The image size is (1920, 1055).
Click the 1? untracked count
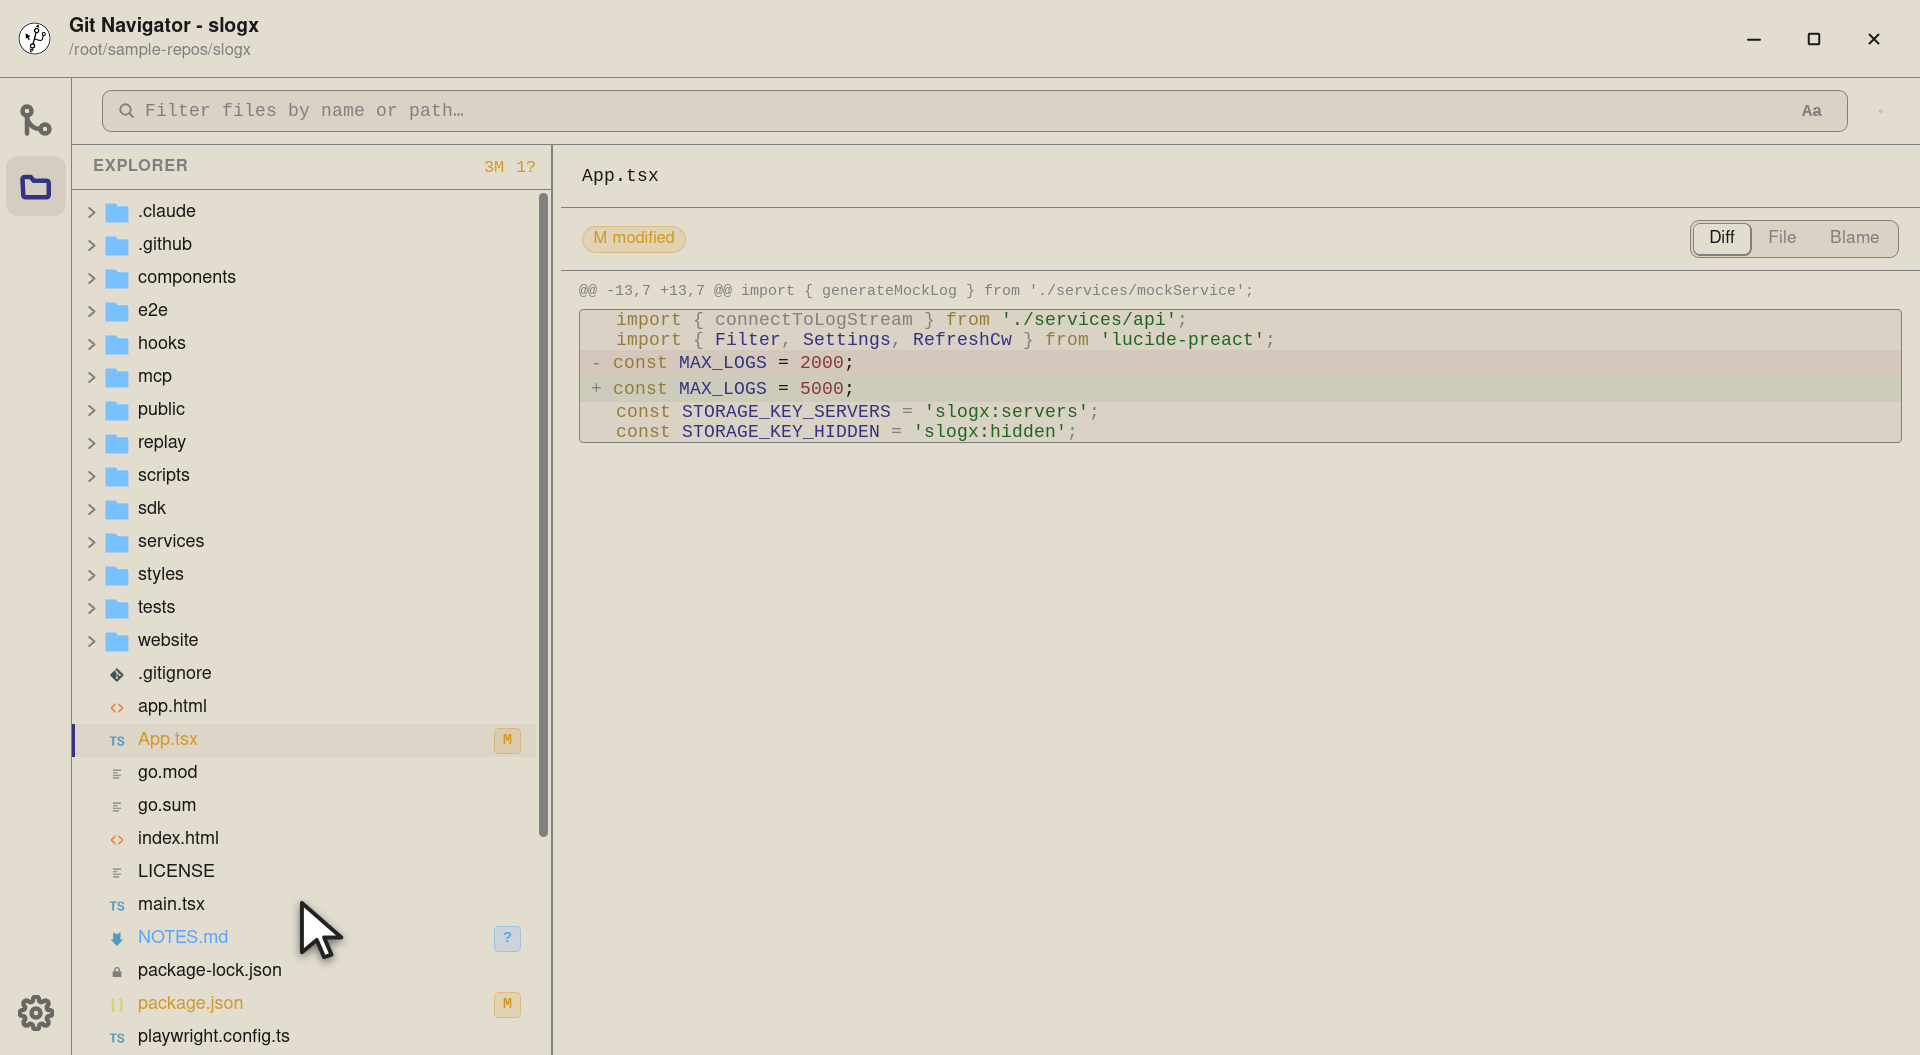point(526,167)
